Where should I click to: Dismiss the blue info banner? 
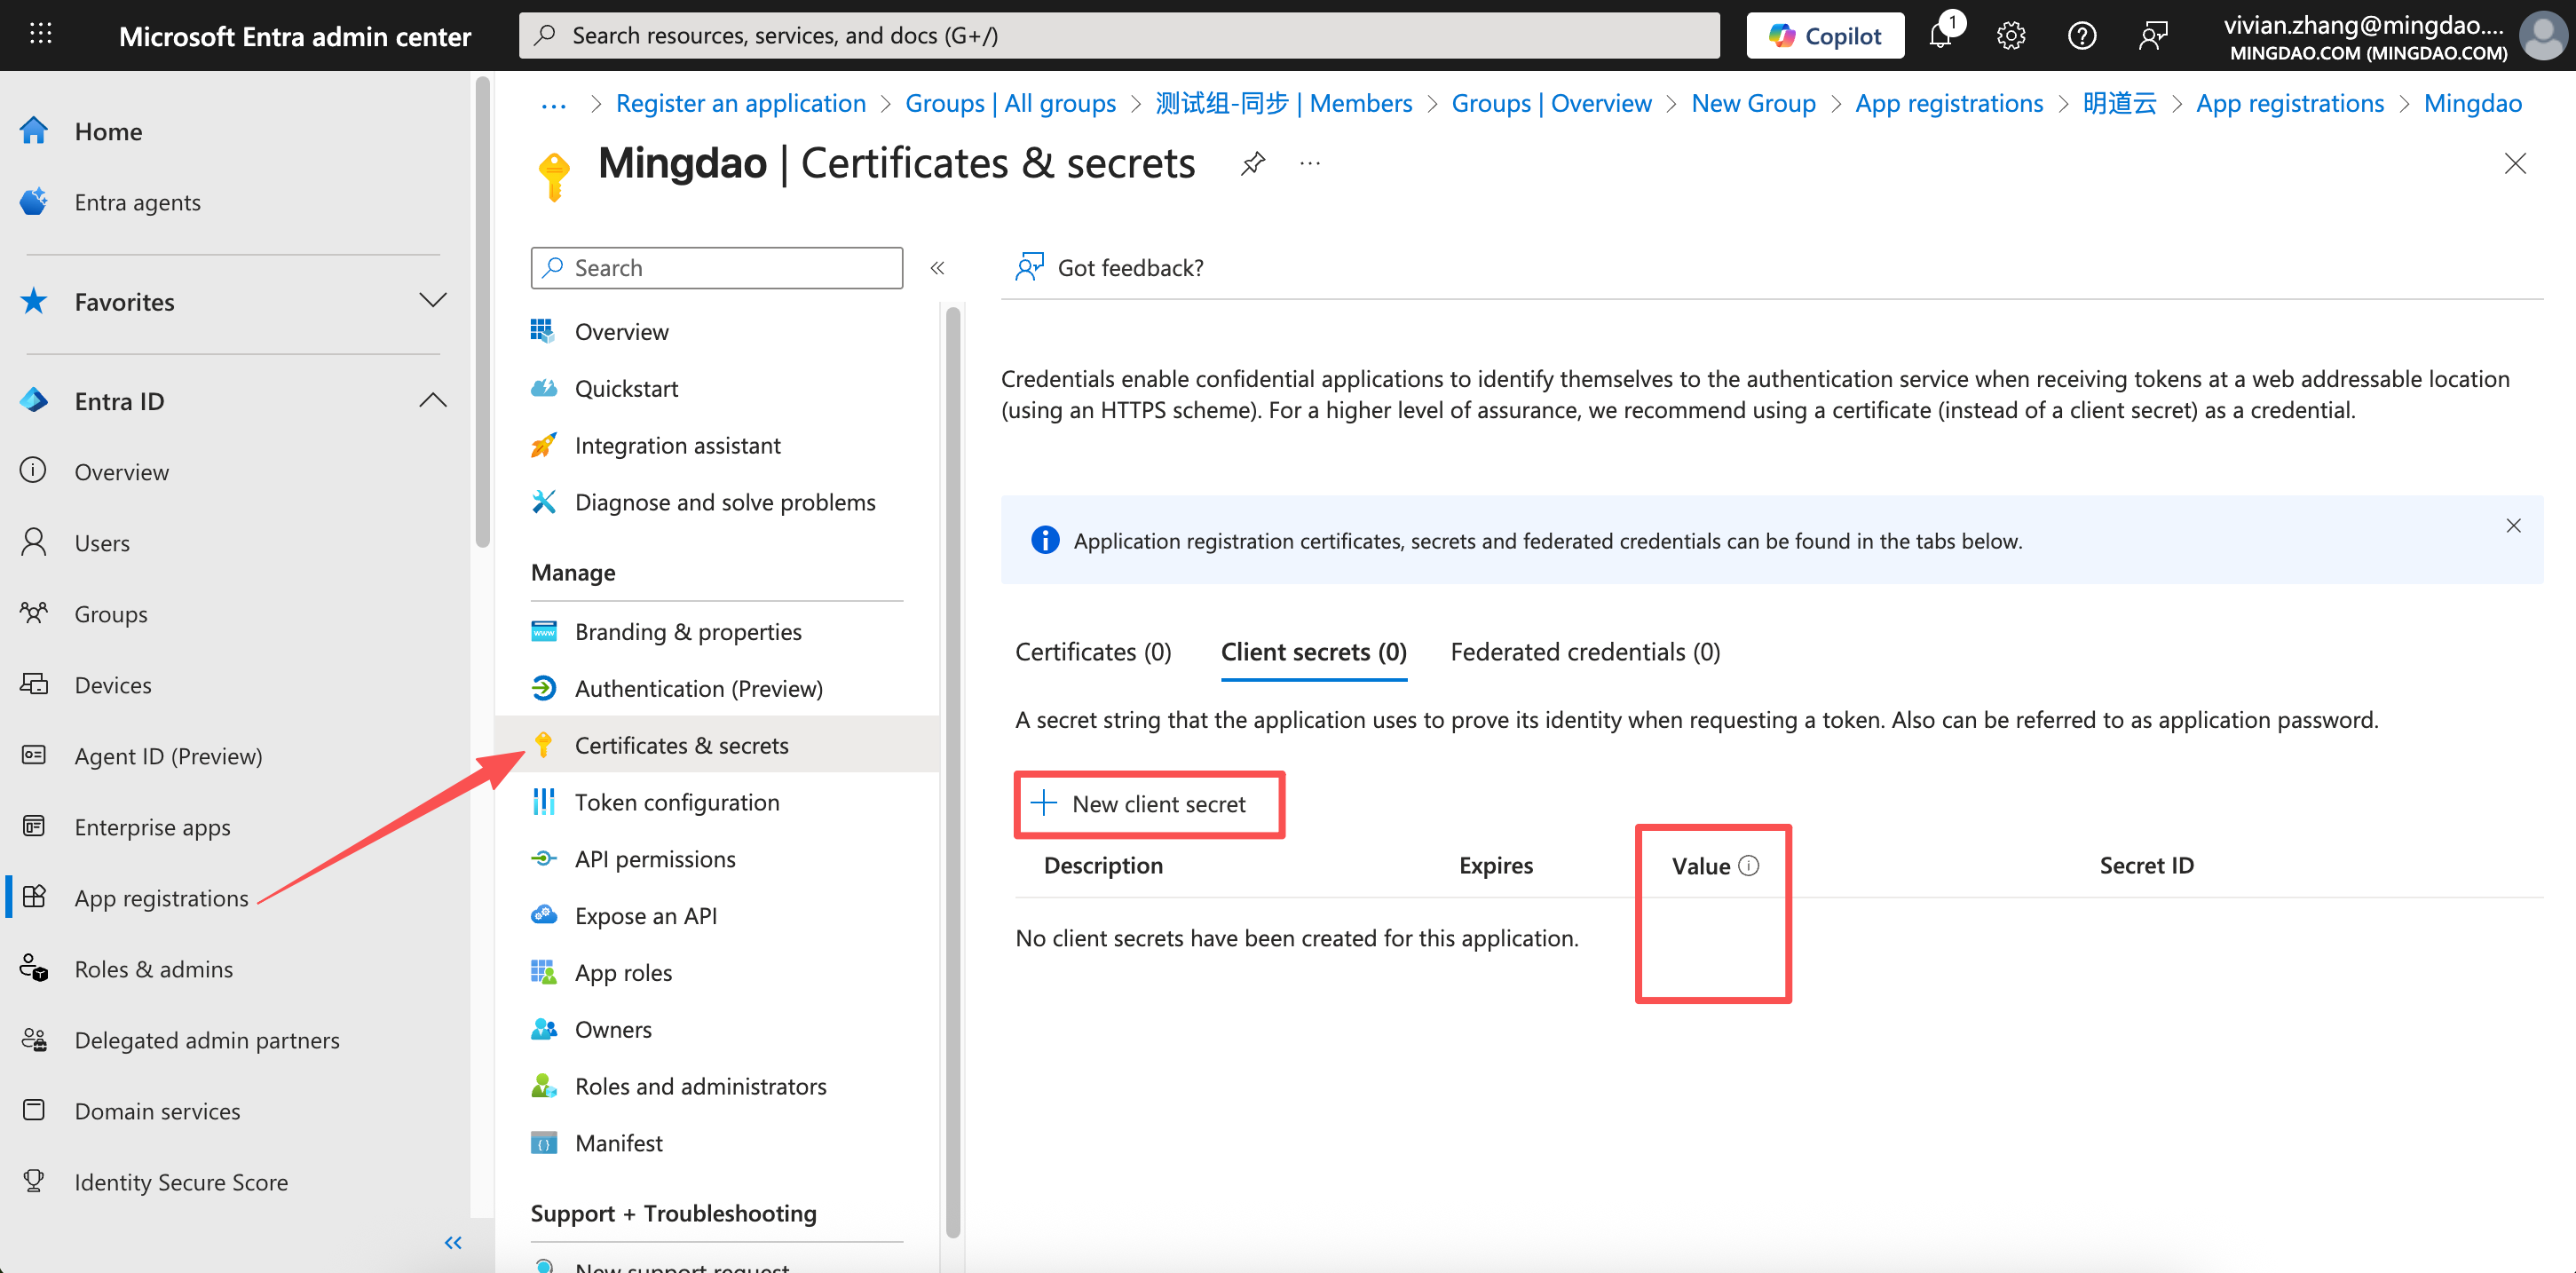coord(2513,526)
